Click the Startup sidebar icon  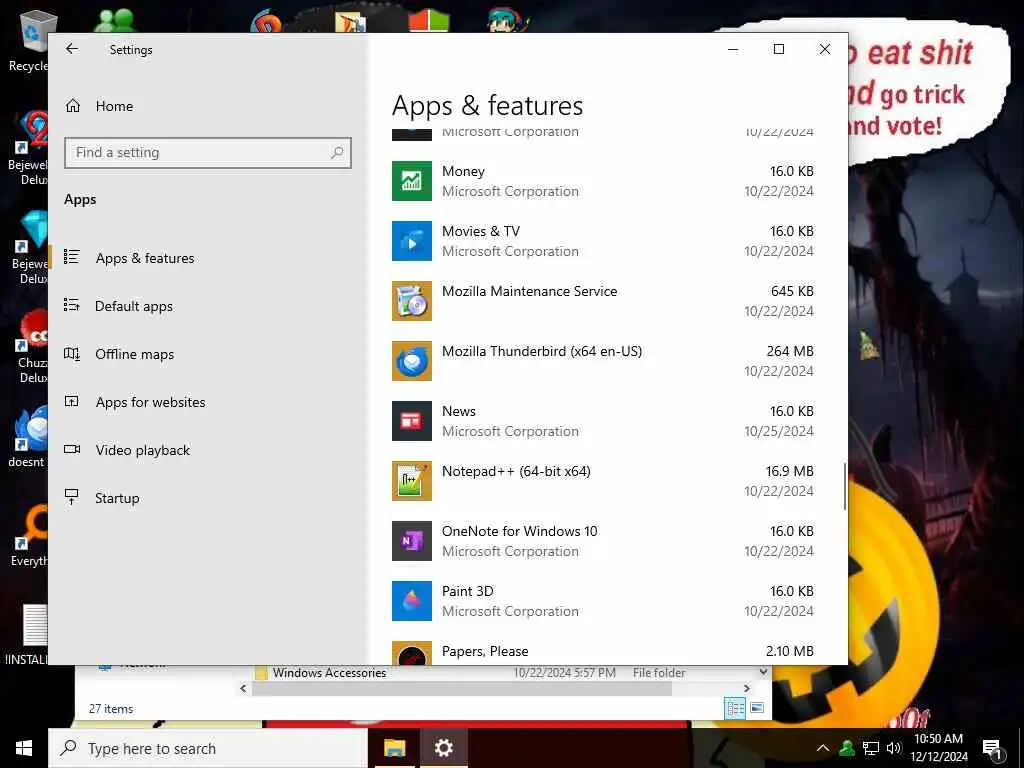coord(72,497)
